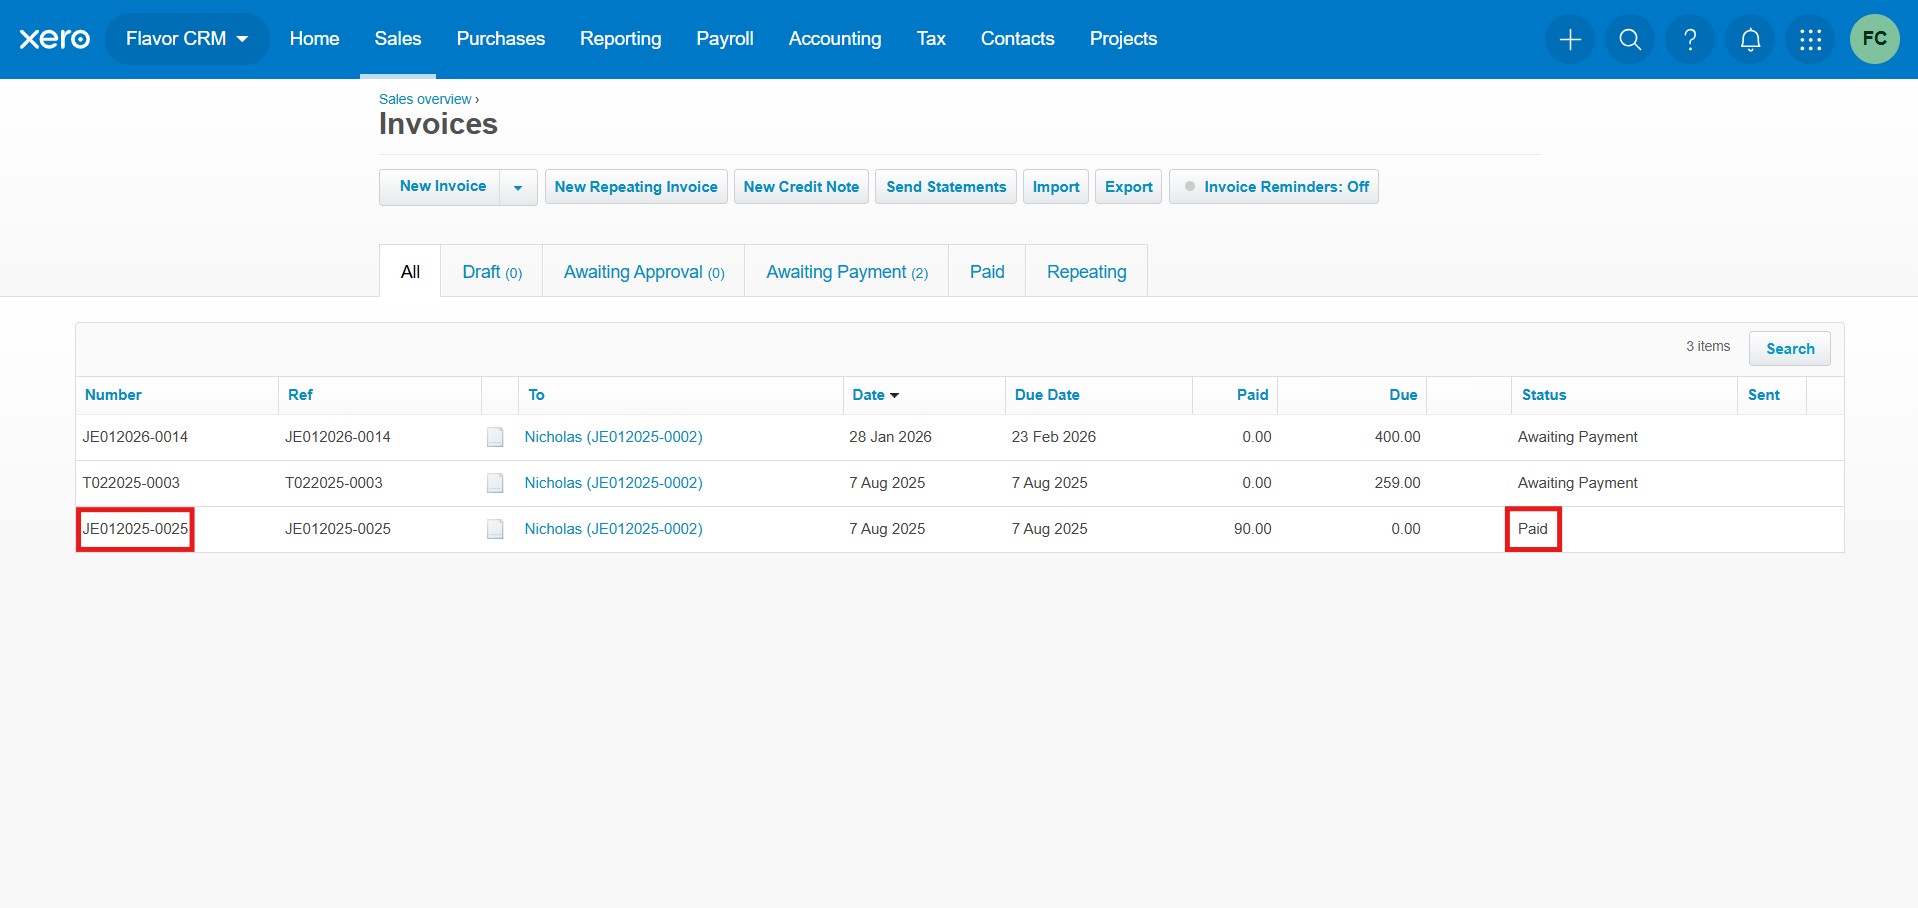Open the FC user avatar menu
Screen dimensions: 1918x908
tap(1874, 39)
